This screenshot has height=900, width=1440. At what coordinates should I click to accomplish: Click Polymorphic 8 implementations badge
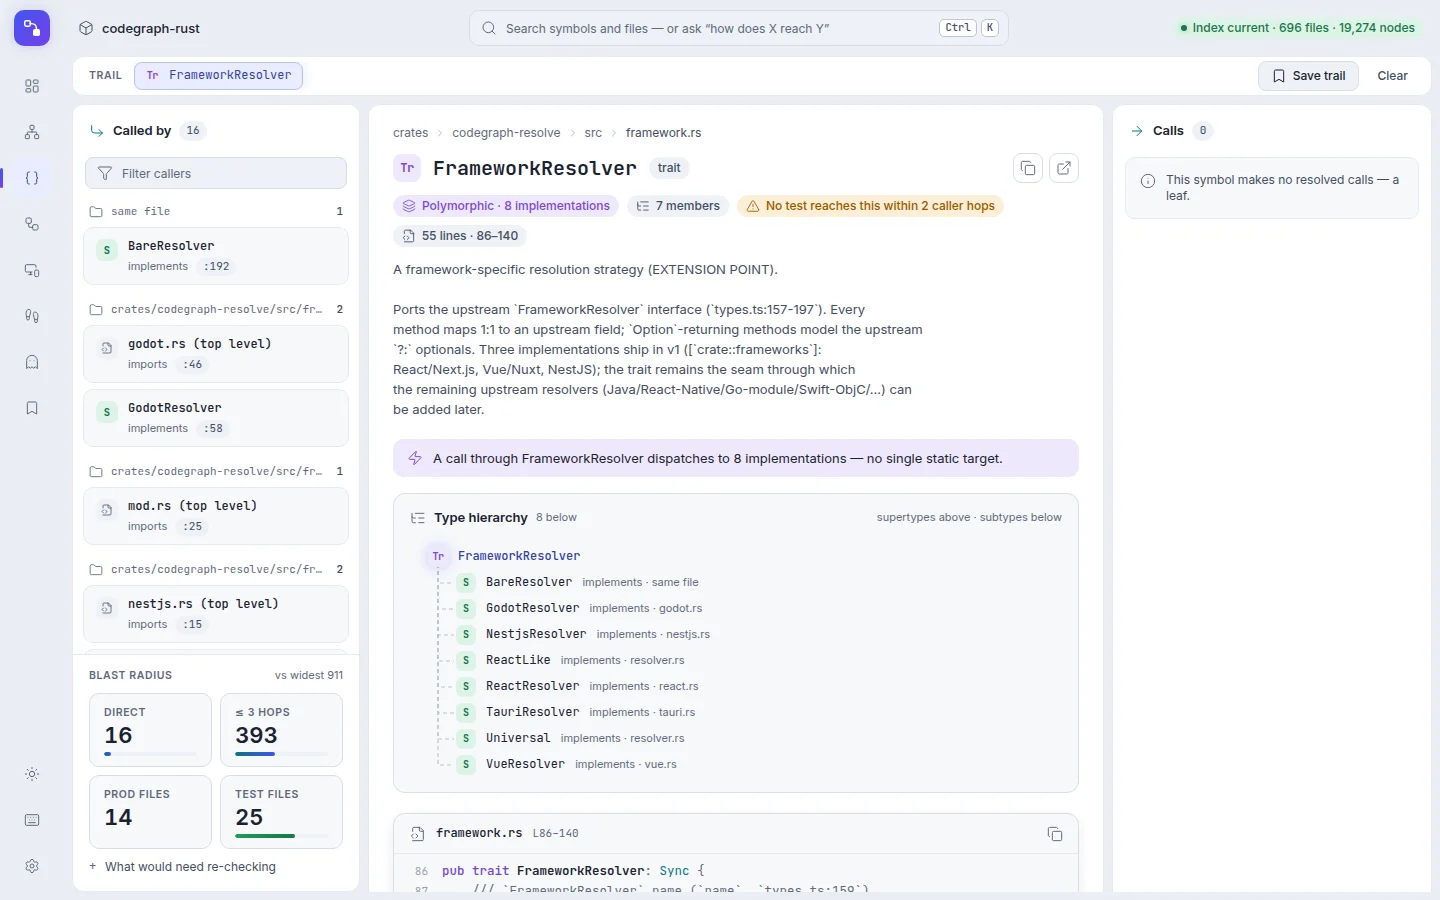(506, 206)
